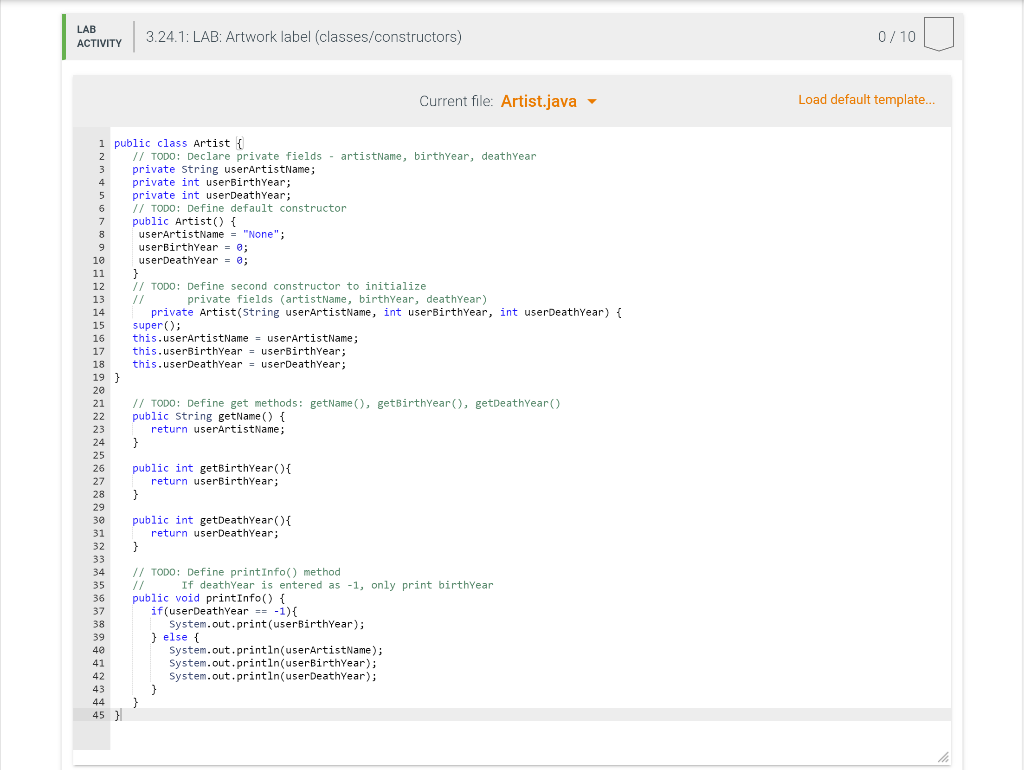
Task: Click the LAB ACTIVITY badge
Action: point(97,36)
